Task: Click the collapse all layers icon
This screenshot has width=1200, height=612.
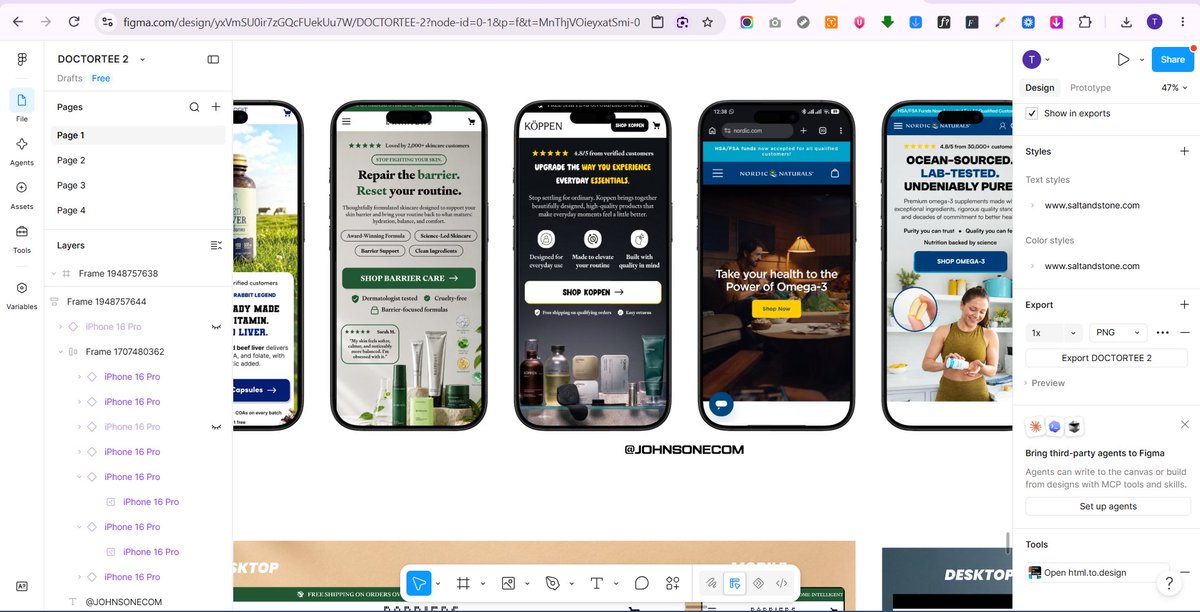Action: click(216, 245)
